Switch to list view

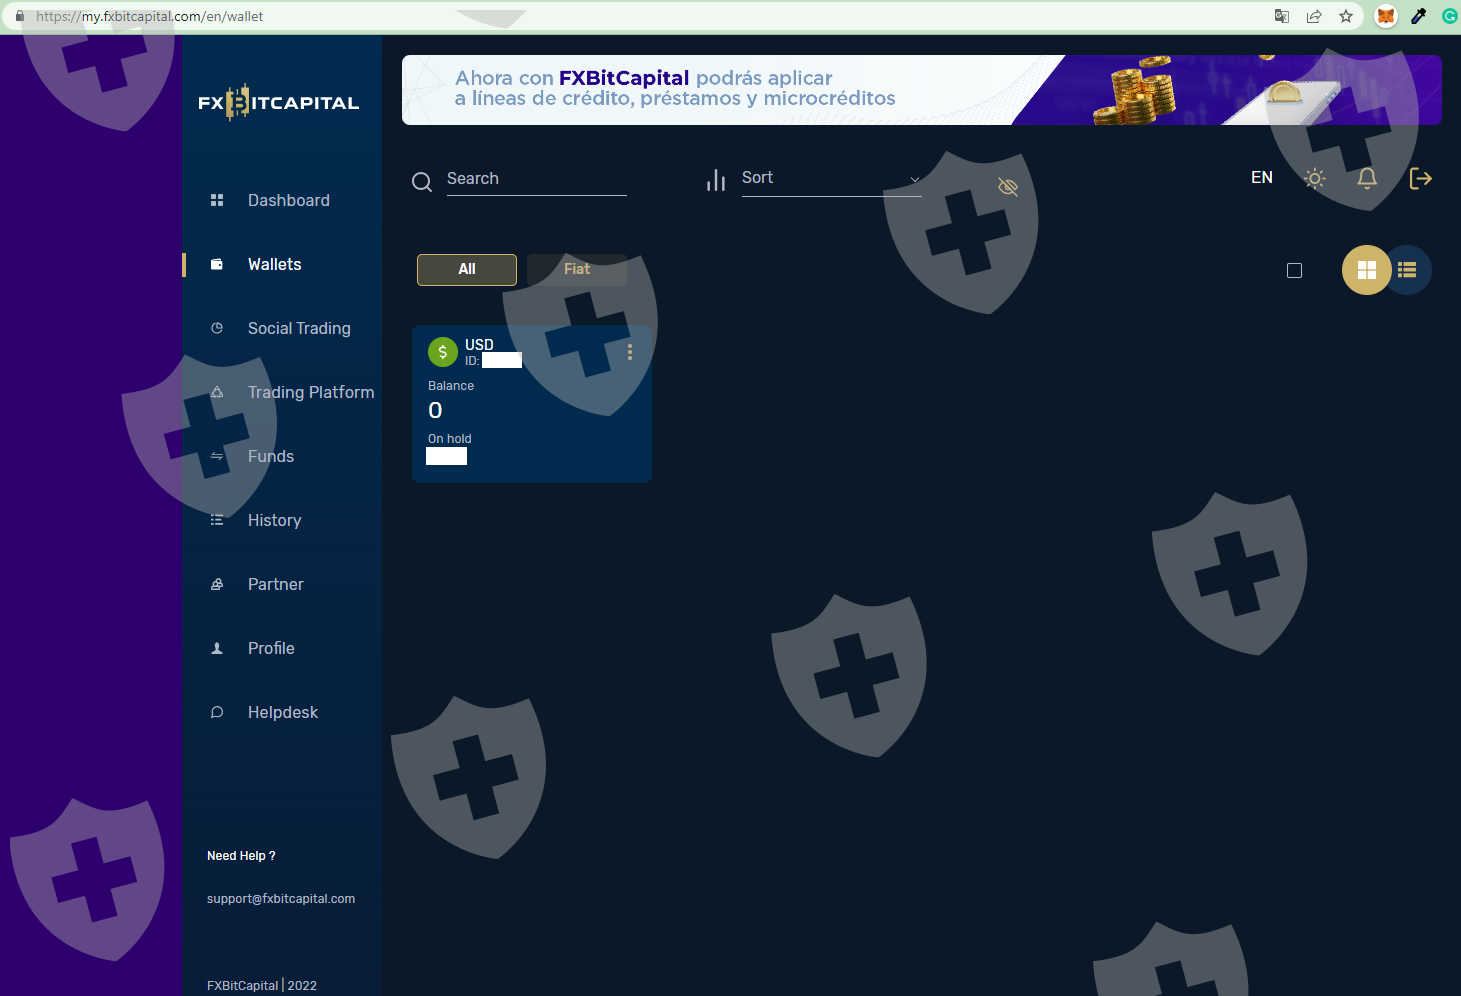1408,270
